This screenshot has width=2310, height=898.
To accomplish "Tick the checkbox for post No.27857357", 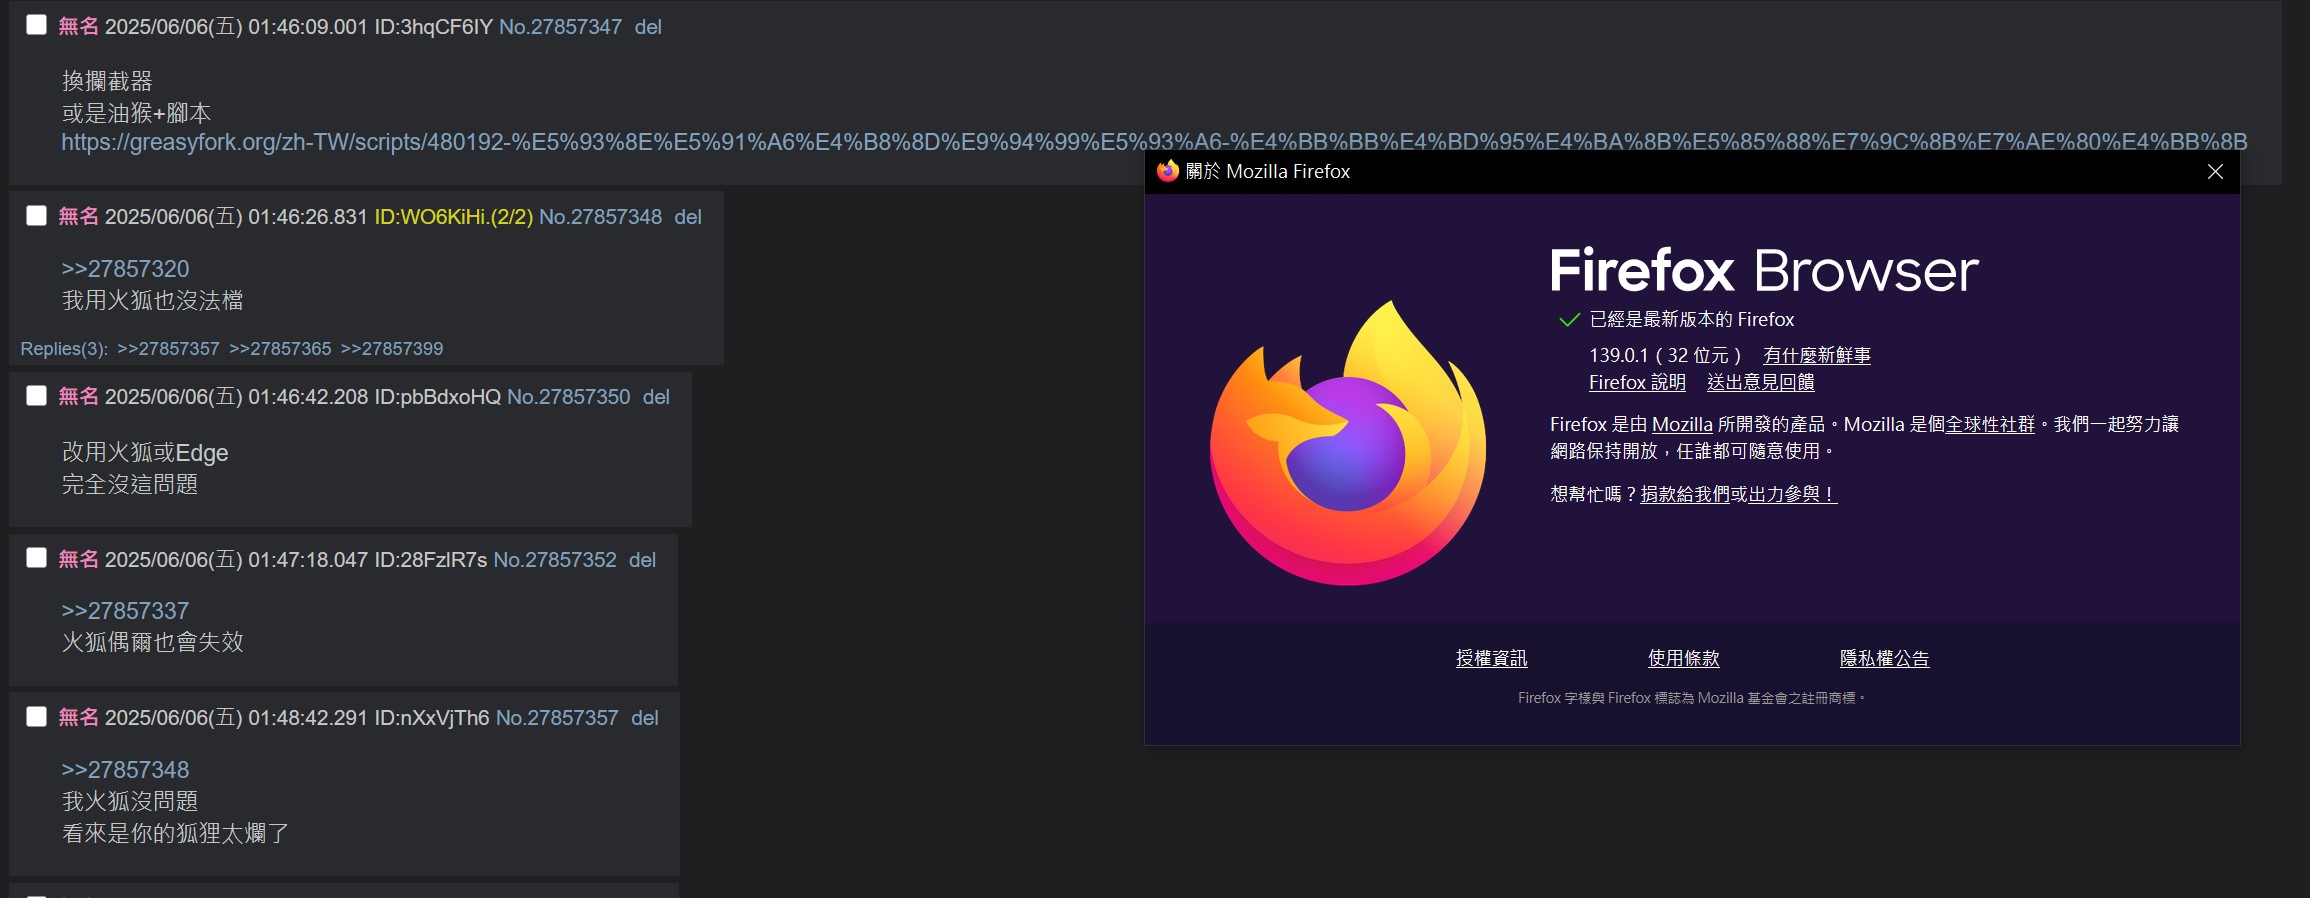I will coord(36,716).
